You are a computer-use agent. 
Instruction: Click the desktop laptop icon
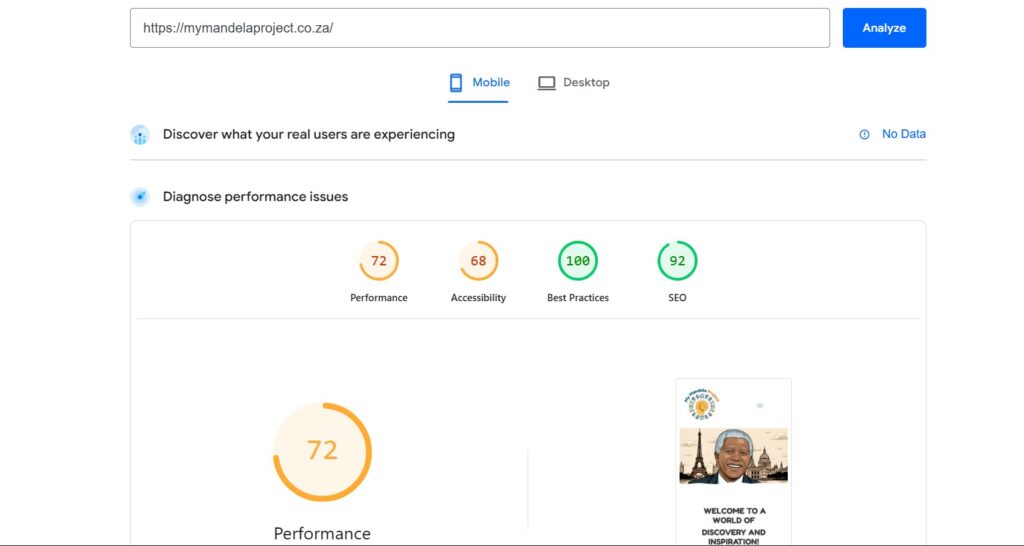tap(547, 83)
